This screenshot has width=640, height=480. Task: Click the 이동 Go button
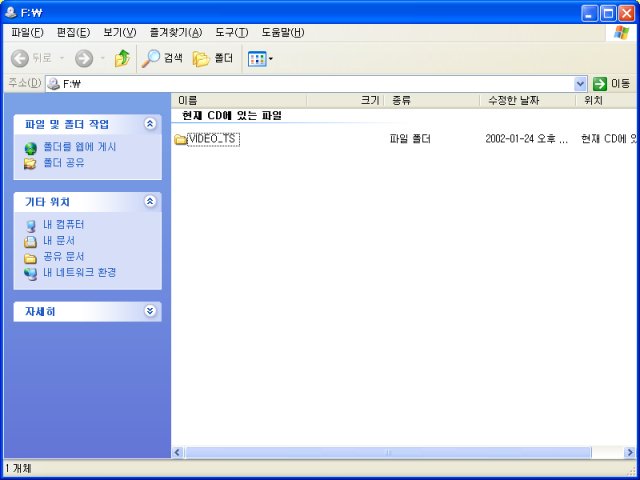click(612, 84)
